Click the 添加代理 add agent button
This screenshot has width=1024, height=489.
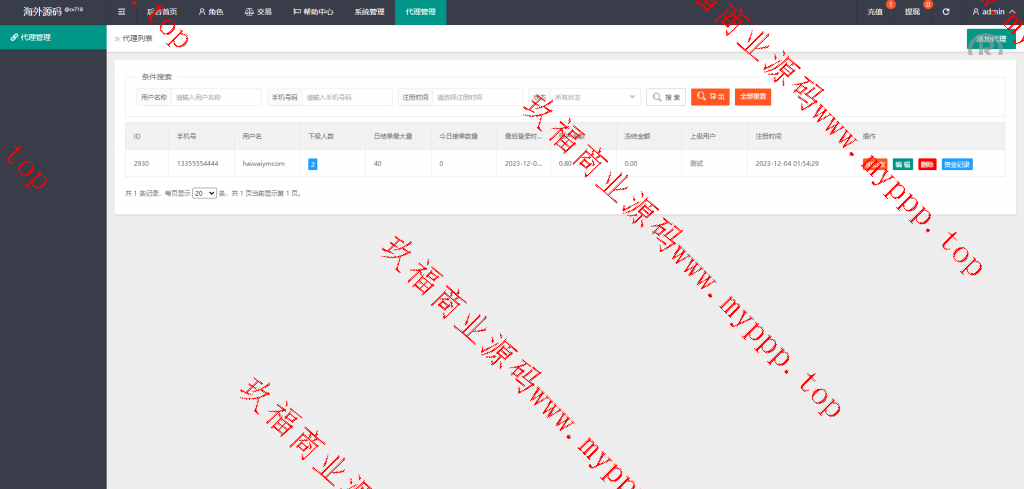point(990,38)
